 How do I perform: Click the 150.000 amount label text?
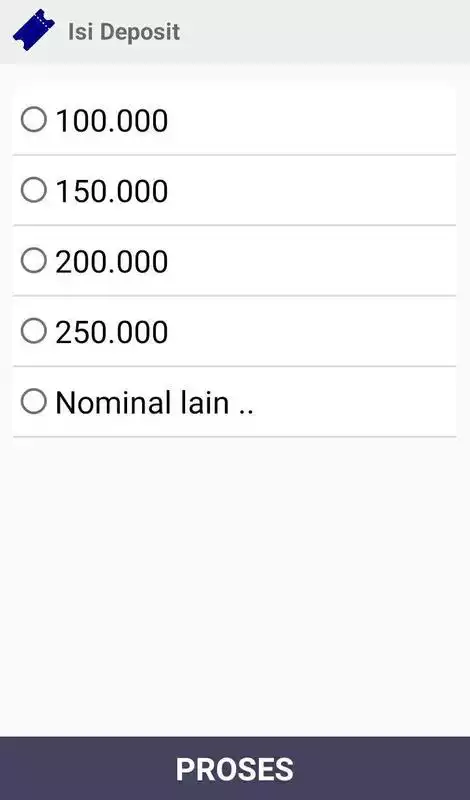coord(112,191)
